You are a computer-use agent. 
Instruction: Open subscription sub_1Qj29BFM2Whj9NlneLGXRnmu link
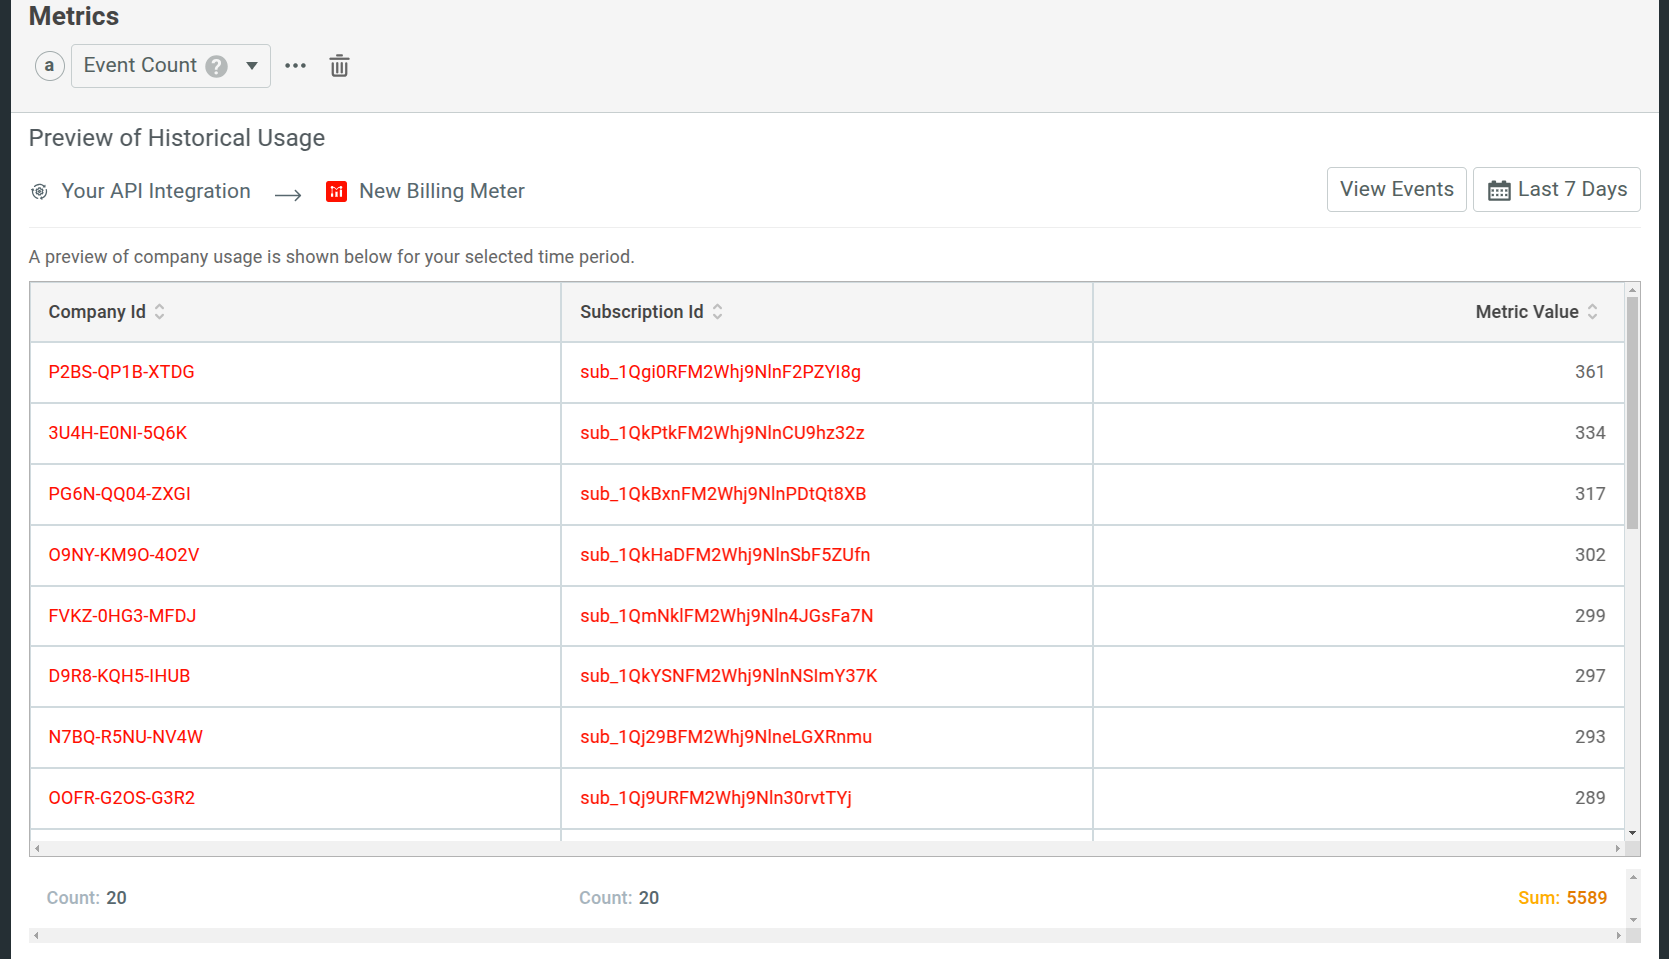click(725, 737)
